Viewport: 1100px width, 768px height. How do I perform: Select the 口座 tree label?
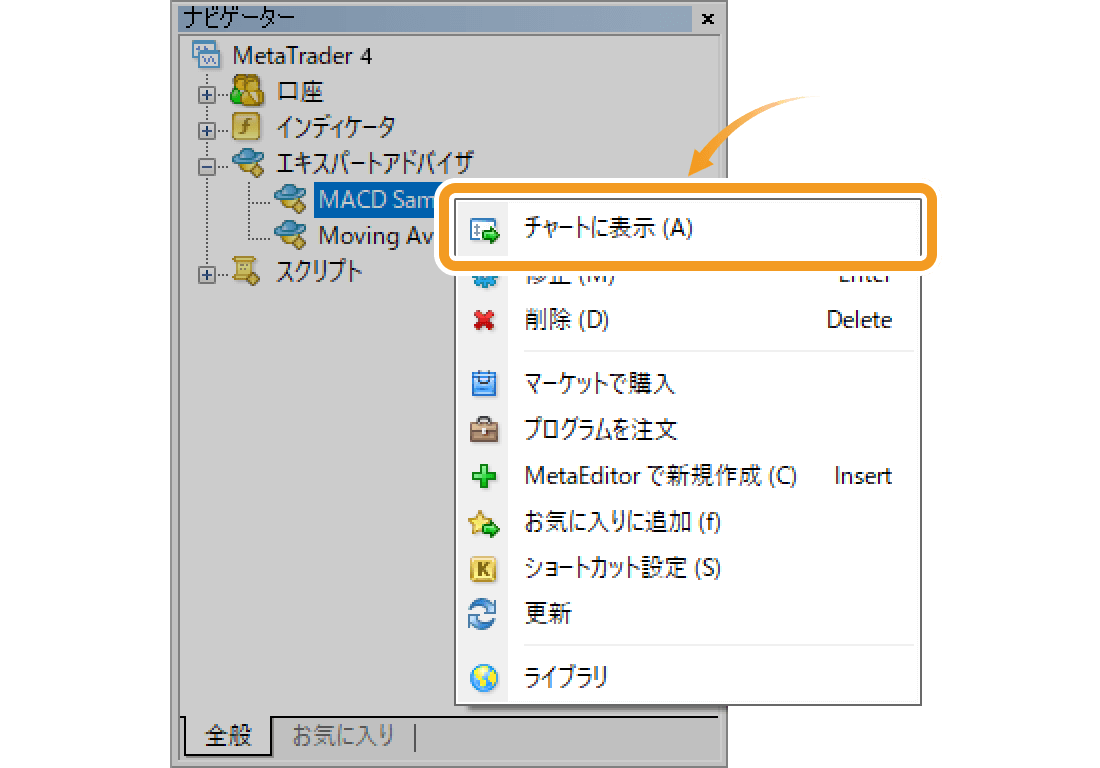click(x=300, y=91)
